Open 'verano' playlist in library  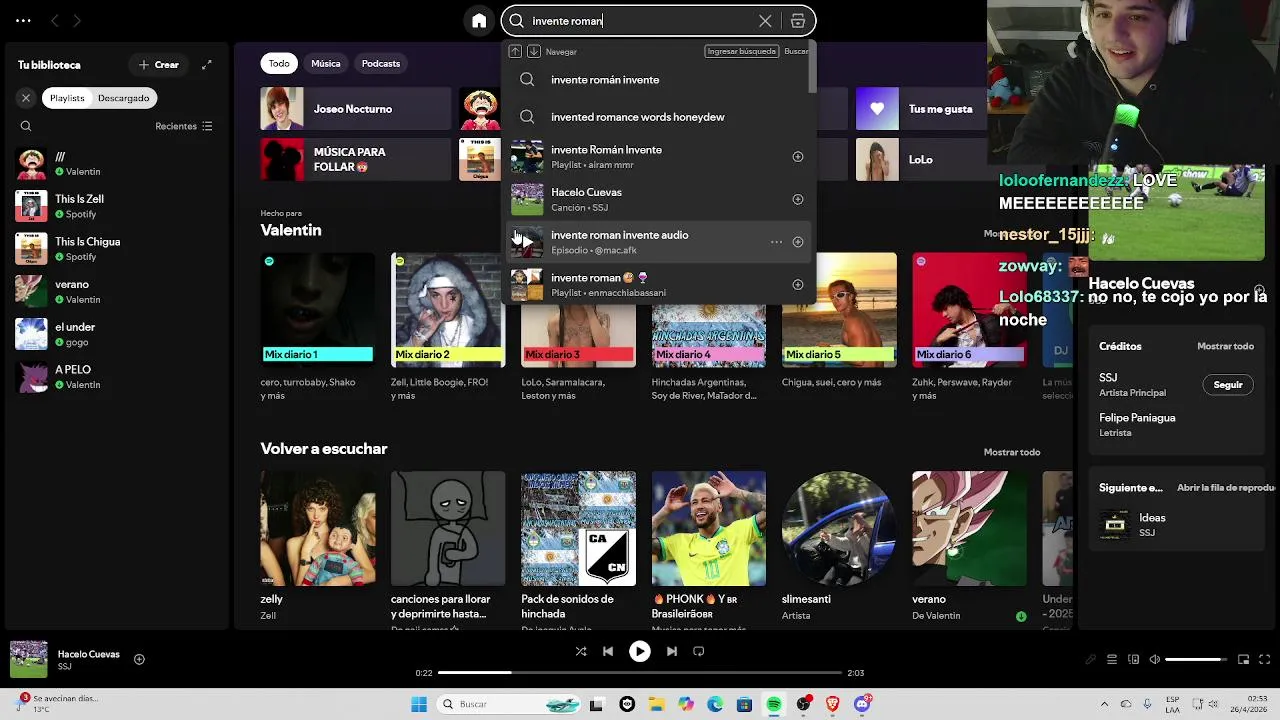115,291
